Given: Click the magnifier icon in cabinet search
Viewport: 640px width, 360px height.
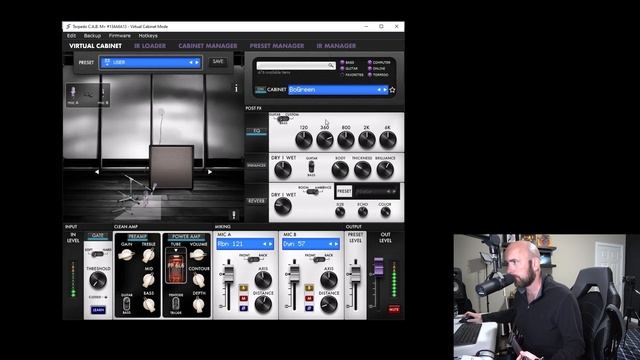Looking at the screenshot, I should click(331, 65).
